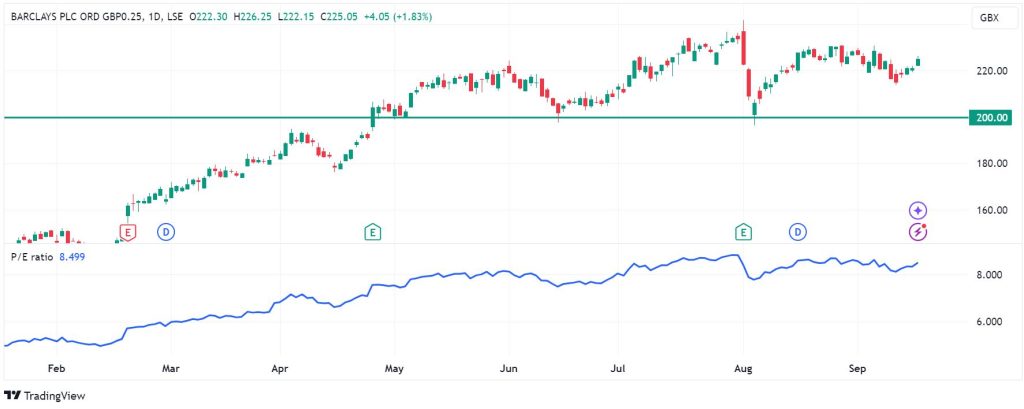Click the 220.00 price axis label
1024x409 pixels.
pyautogui.click(x=991, y=71)
